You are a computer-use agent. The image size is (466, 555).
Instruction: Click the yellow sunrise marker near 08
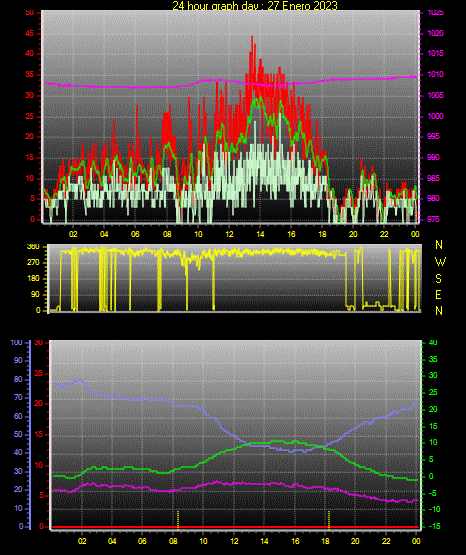[x=178, y=520]
